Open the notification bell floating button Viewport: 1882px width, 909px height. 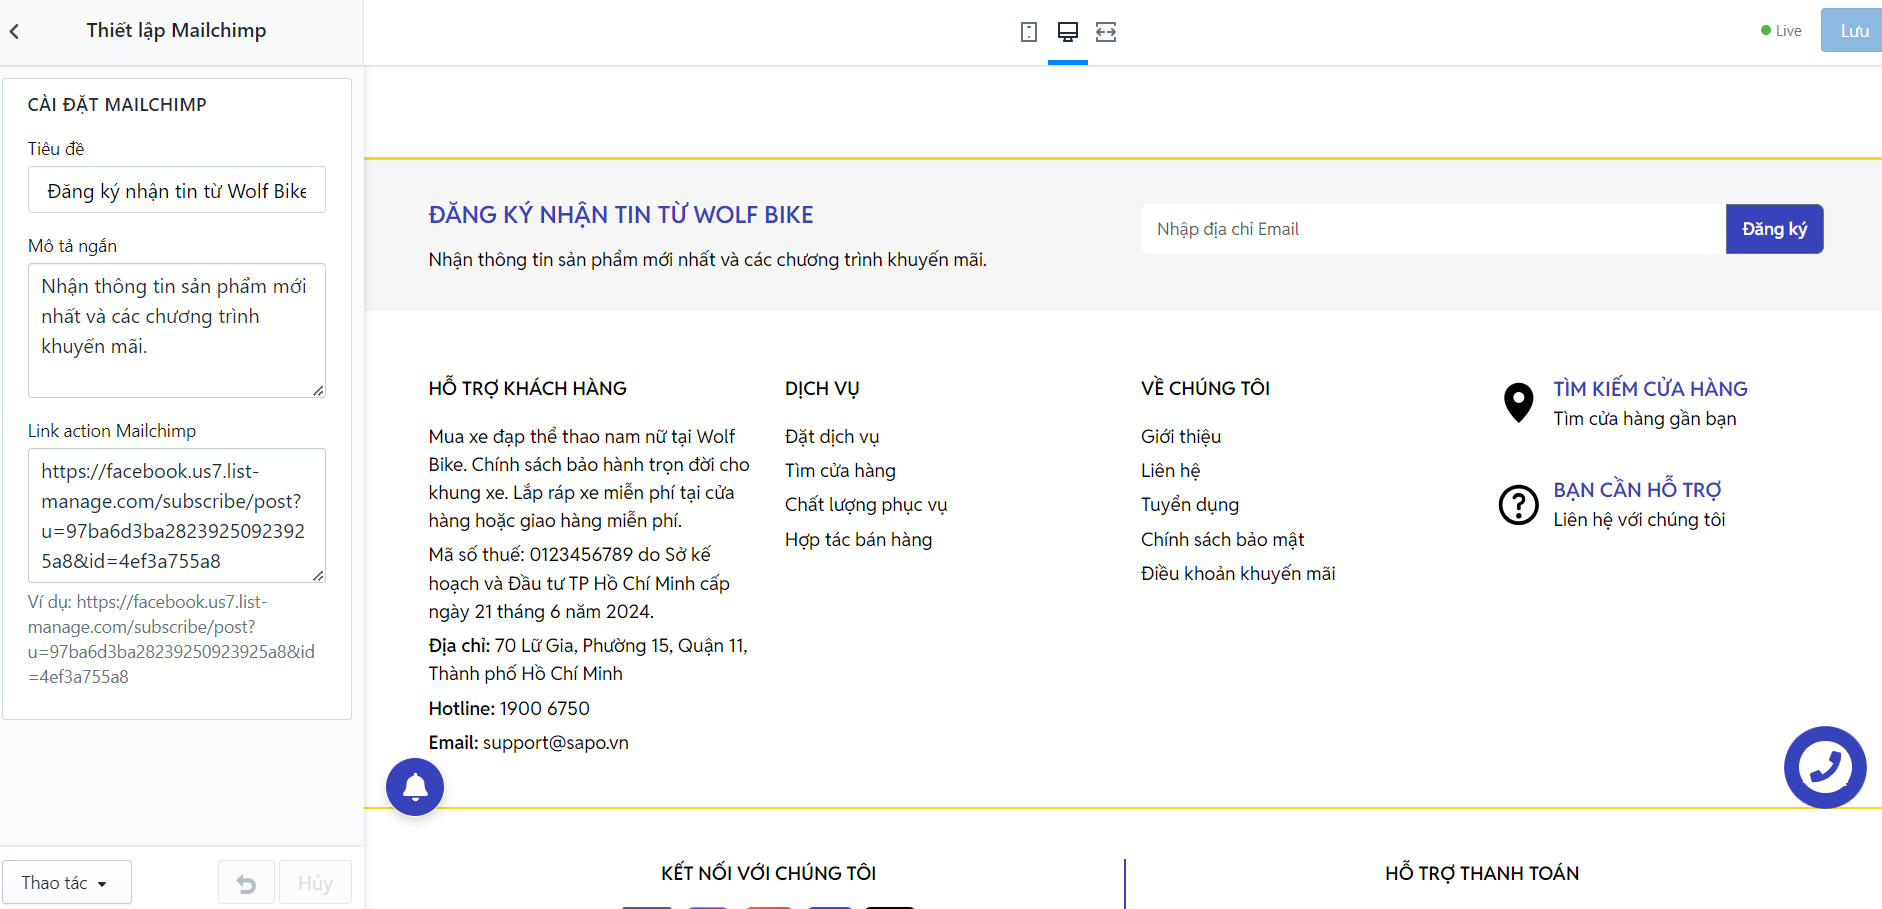pos(415,787)
